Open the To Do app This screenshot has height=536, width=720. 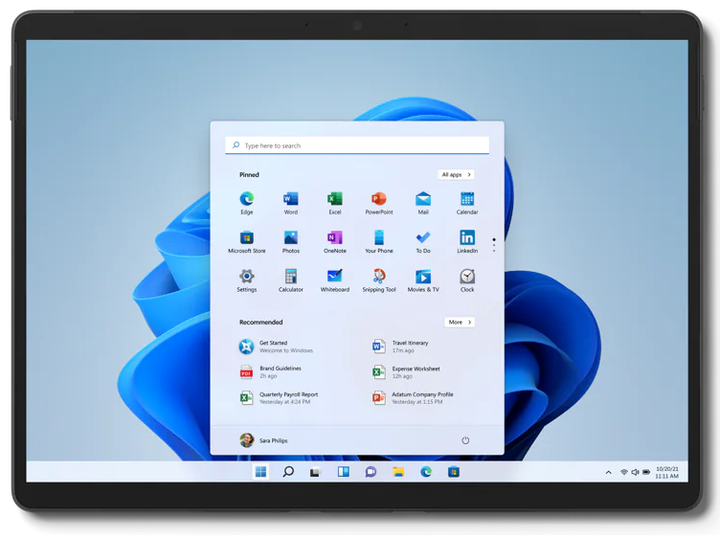[423, 242]
